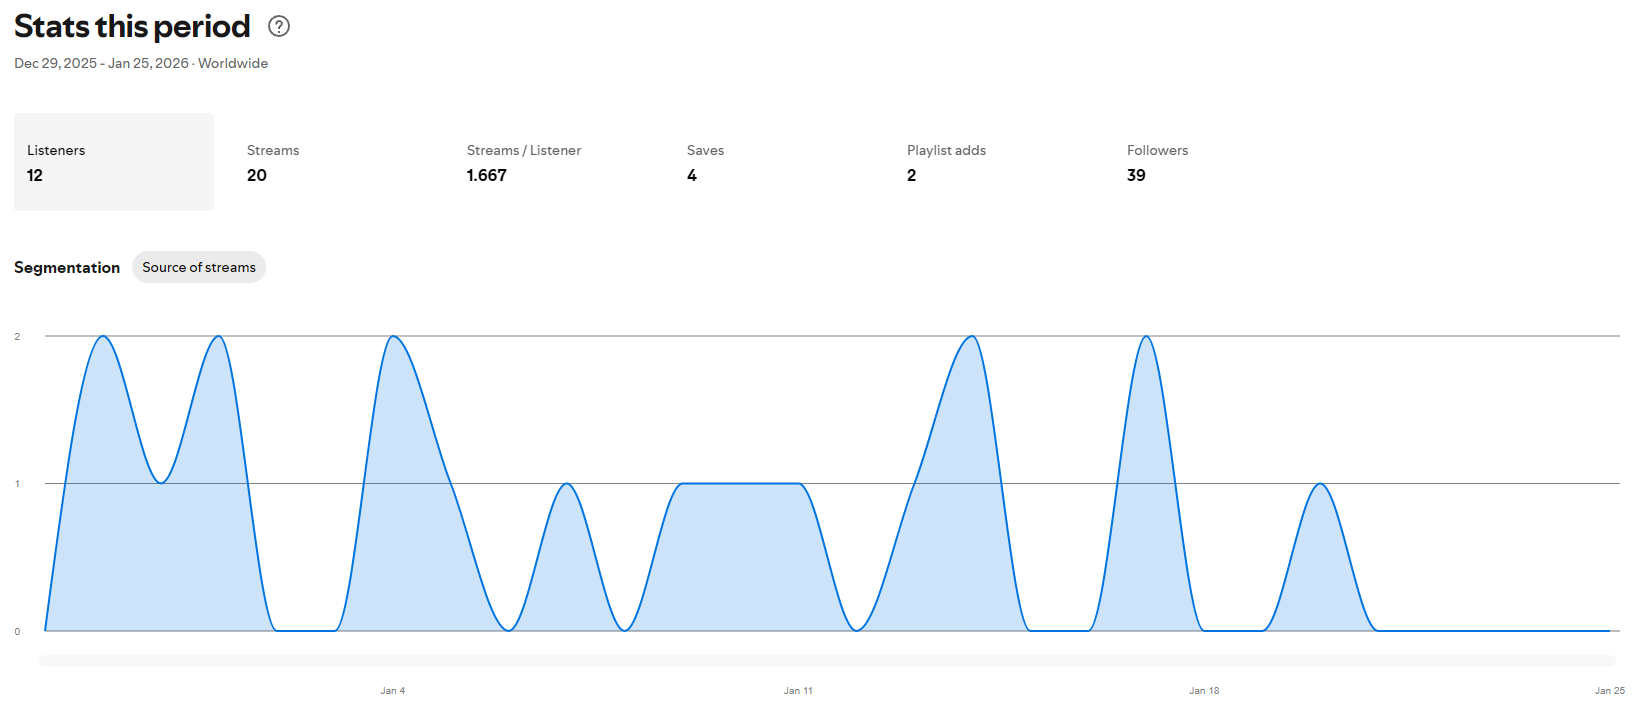Click the Listeners value 12

[35, 175]
